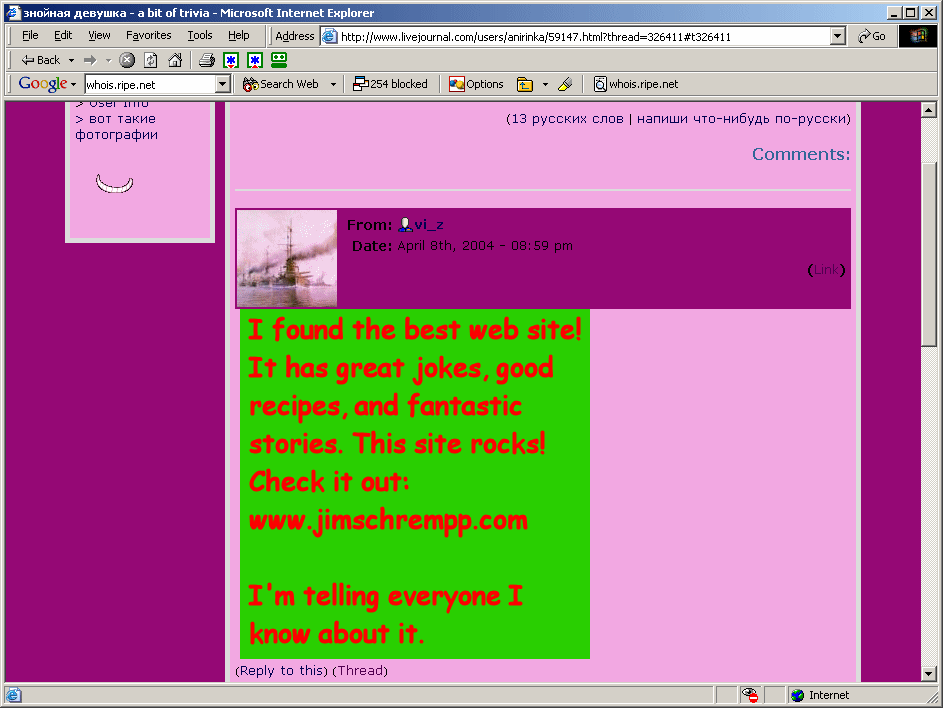Expand the Forward button history dropdown
Image resolution: width=943 pixels, height=708 pixels.
click(x=108, y=60)
